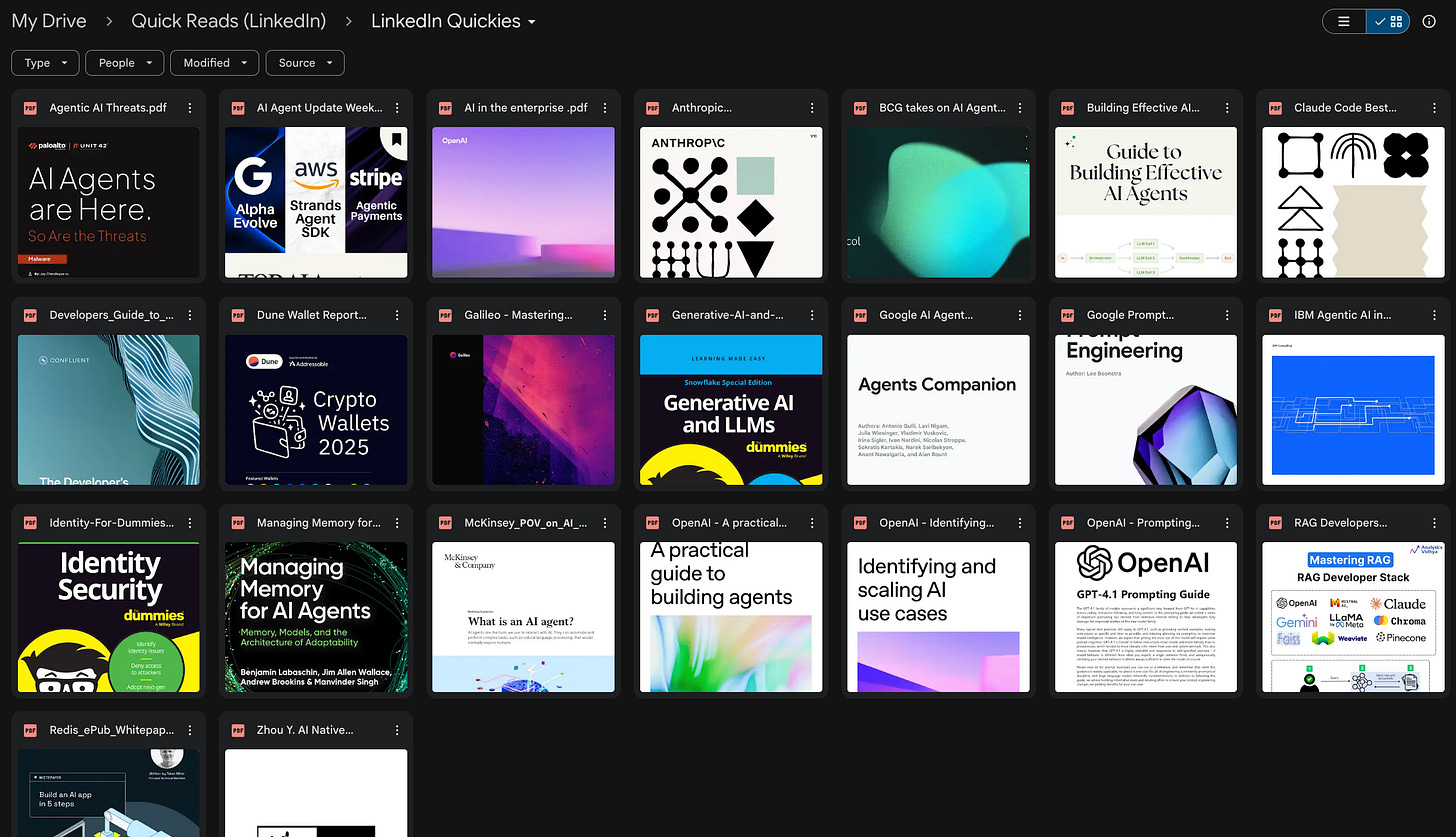The height and width of the screenshot is (837, 1456).
Task: Open the Generative AI and LLMs thumbnail
Action: point(731,410)
